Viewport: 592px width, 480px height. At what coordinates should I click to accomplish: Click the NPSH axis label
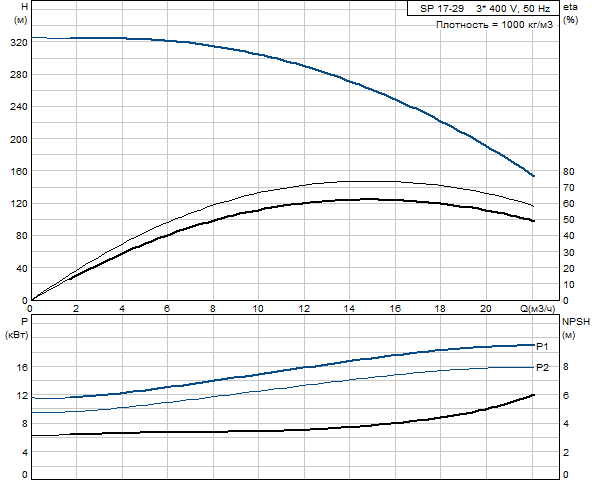(576, 322)
